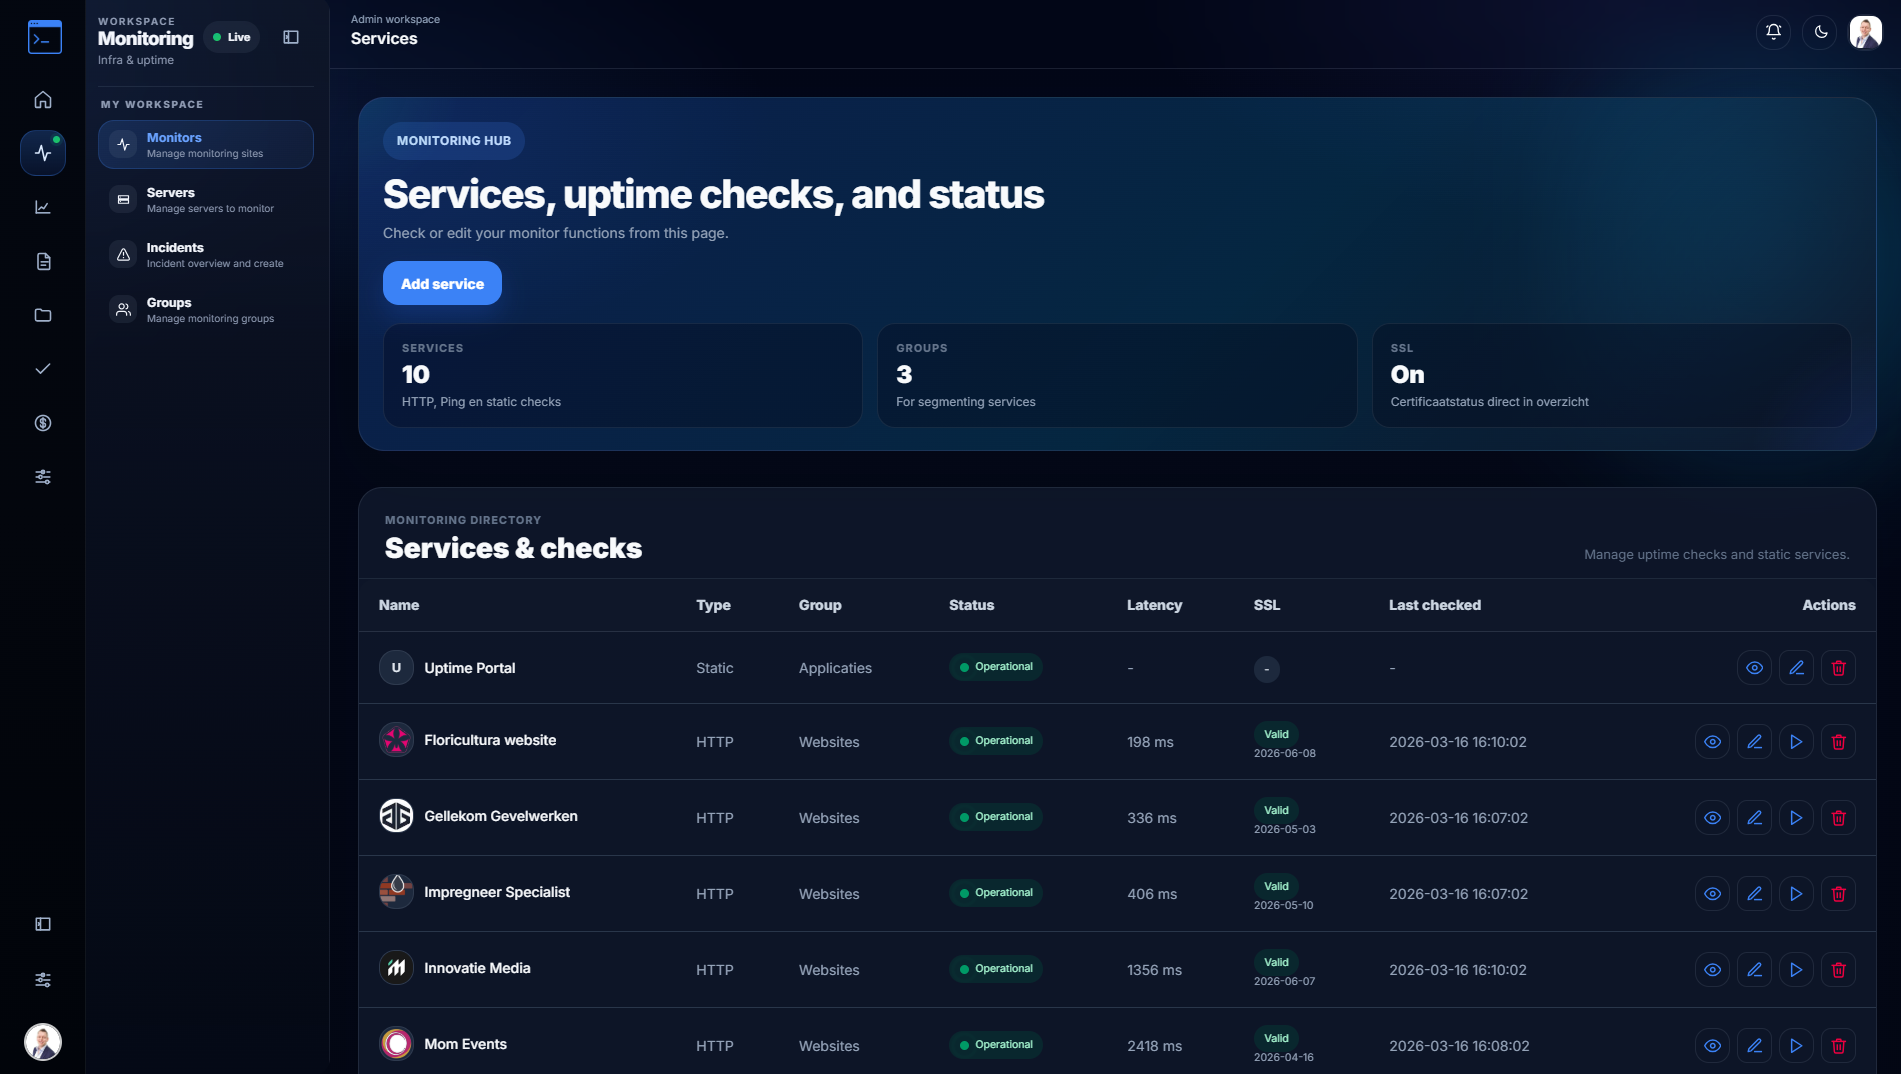Edit the Floricultura website service

point(1754,742)
